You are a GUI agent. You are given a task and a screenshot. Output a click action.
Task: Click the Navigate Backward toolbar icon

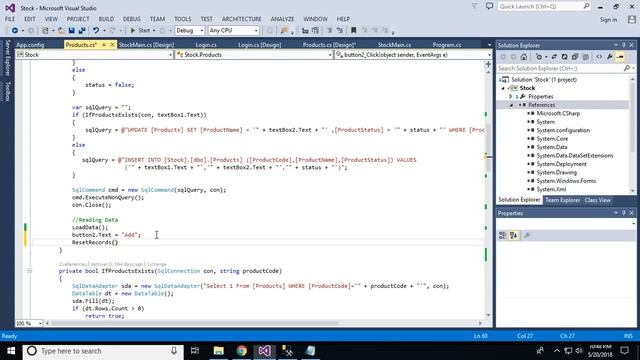pyautogui.click(x=15, y=31)
